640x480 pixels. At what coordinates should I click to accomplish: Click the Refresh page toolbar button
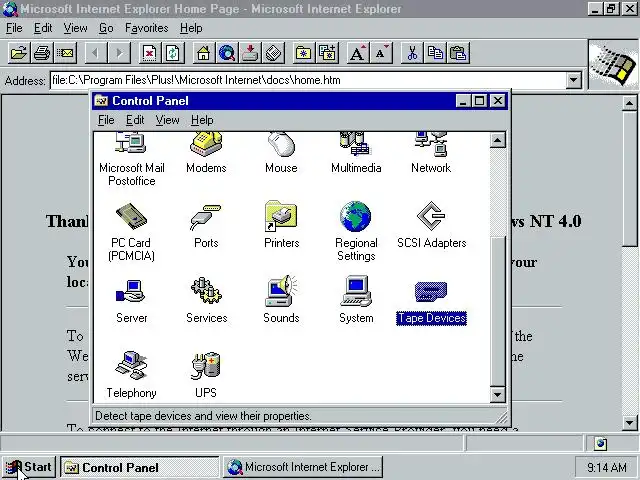point(173,53)
